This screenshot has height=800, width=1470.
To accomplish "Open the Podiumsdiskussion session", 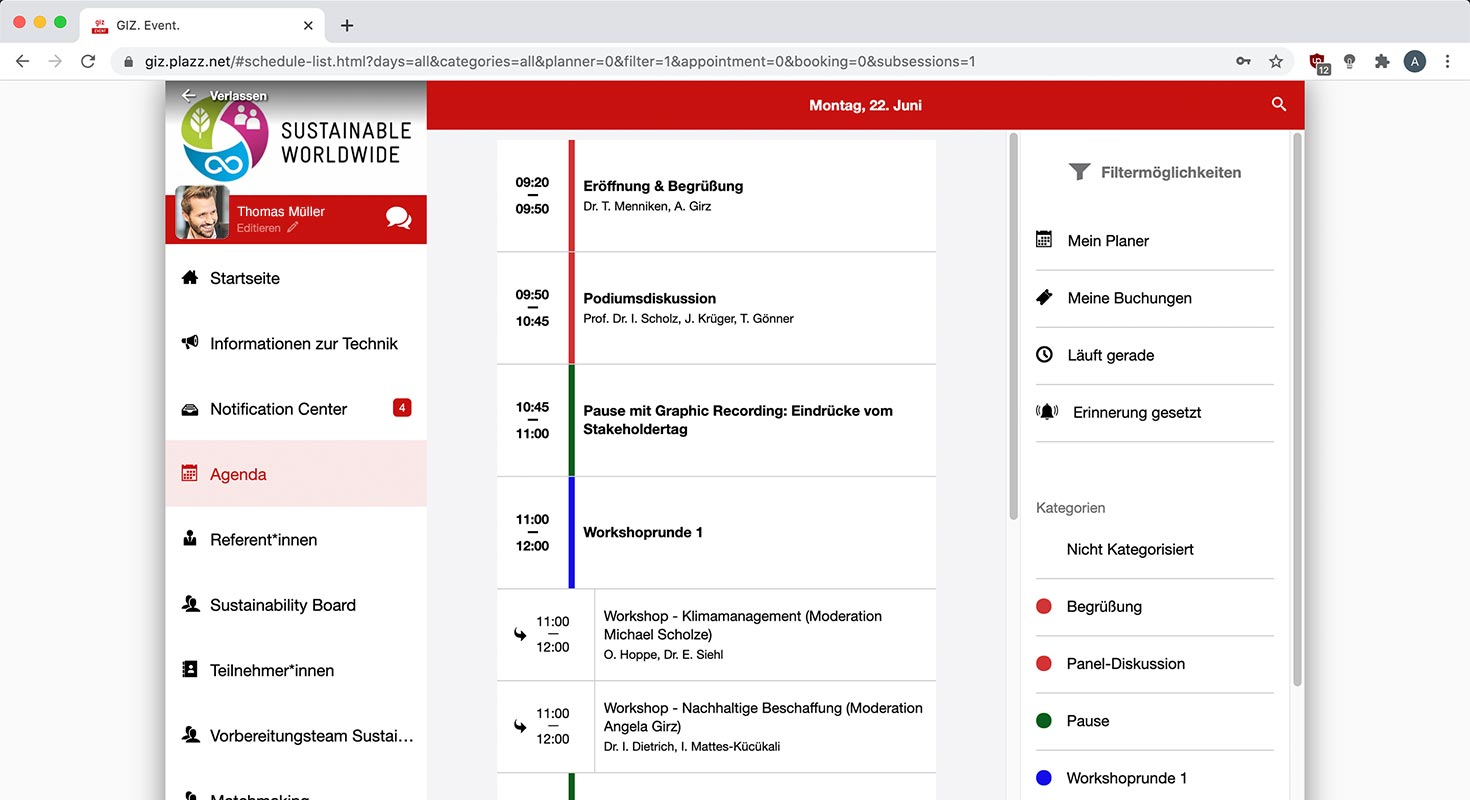I will pos(716,308).
